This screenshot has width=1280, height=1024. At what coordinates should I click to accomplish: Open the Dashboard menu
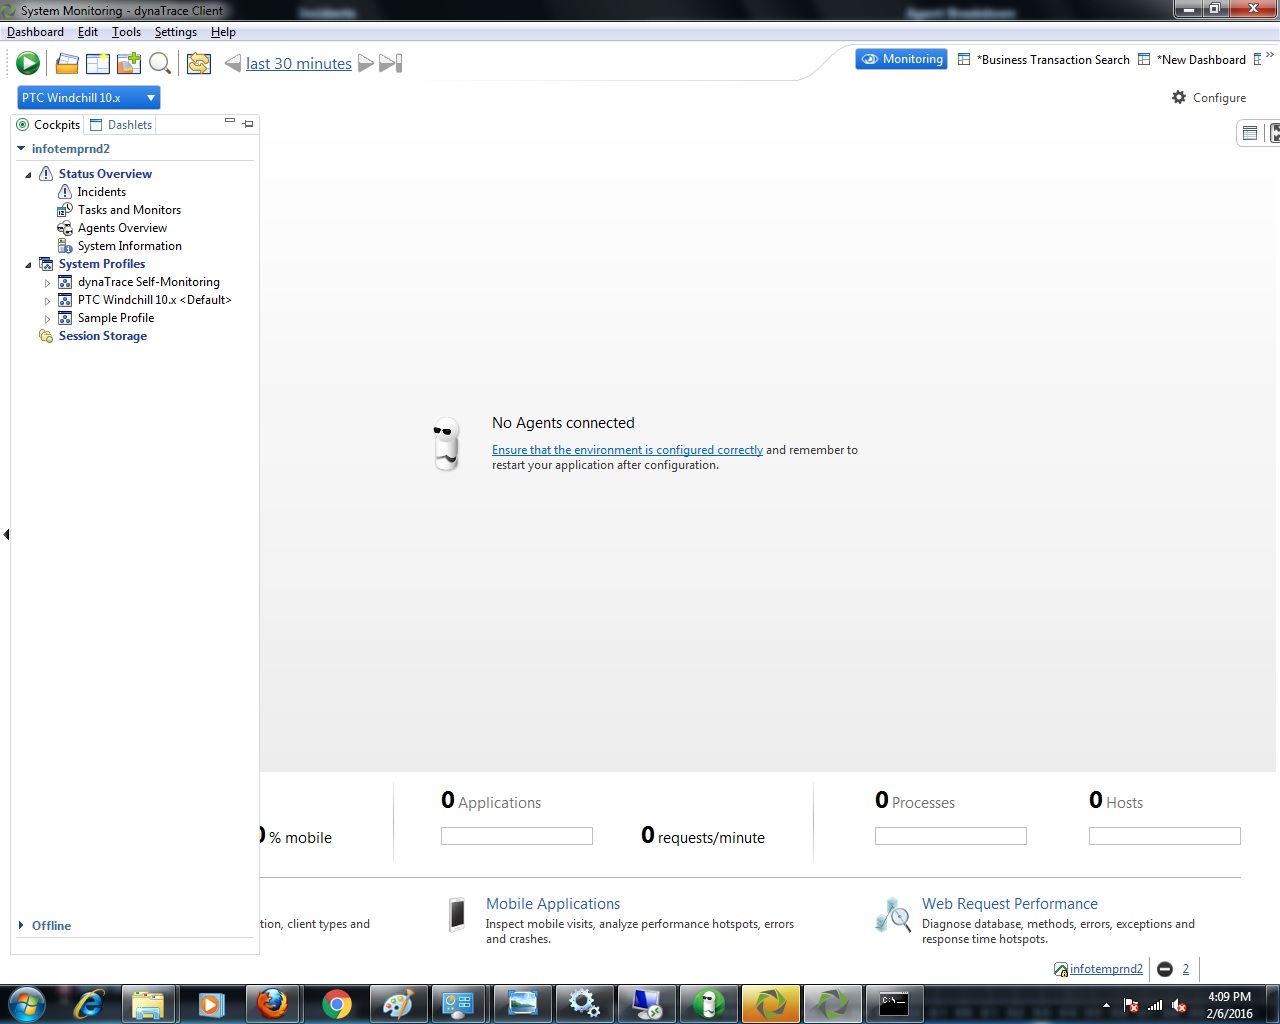click(35, 32)
